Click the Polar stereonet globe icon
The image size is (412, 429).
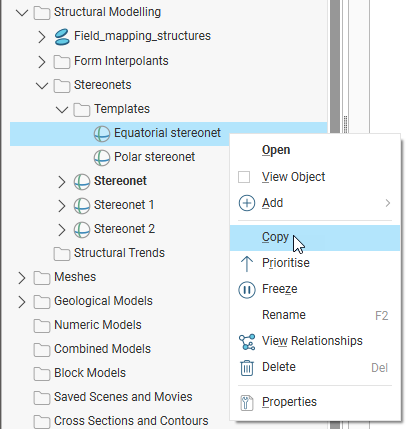(102, 157)
